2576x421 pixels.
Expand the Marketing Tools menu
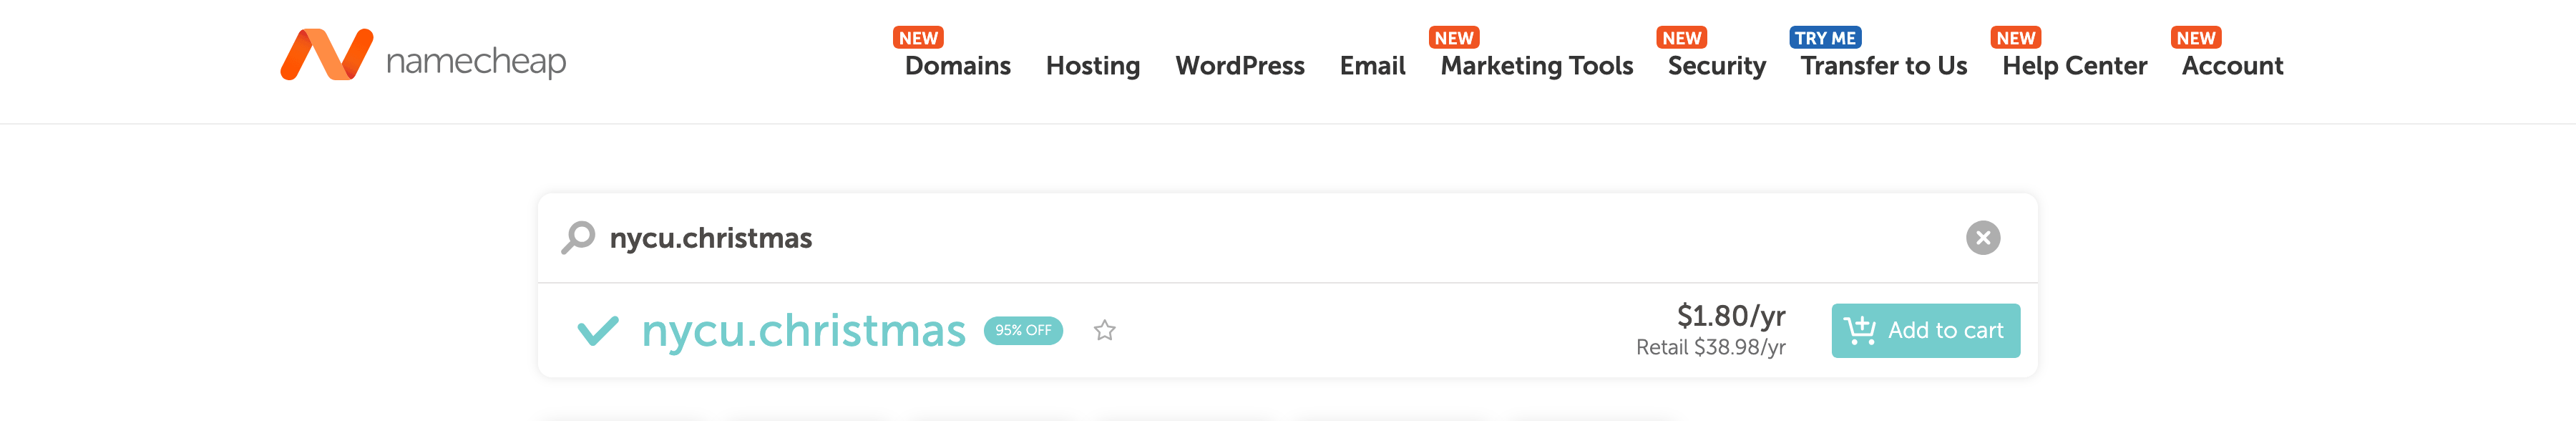coord(1536,66)
